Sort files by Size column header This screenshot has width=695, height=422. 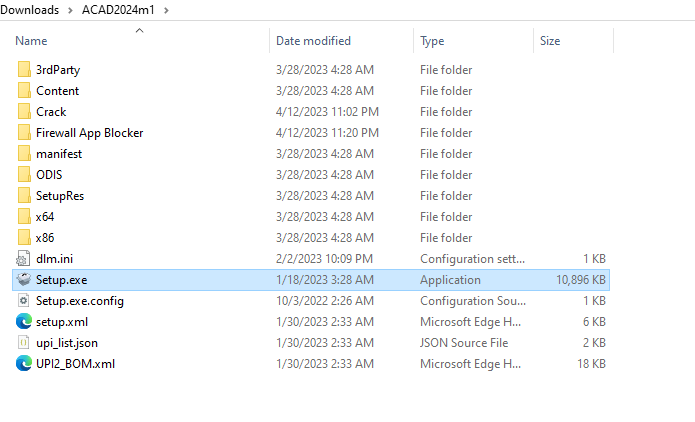pyautogui.click(x=550, y=41)
